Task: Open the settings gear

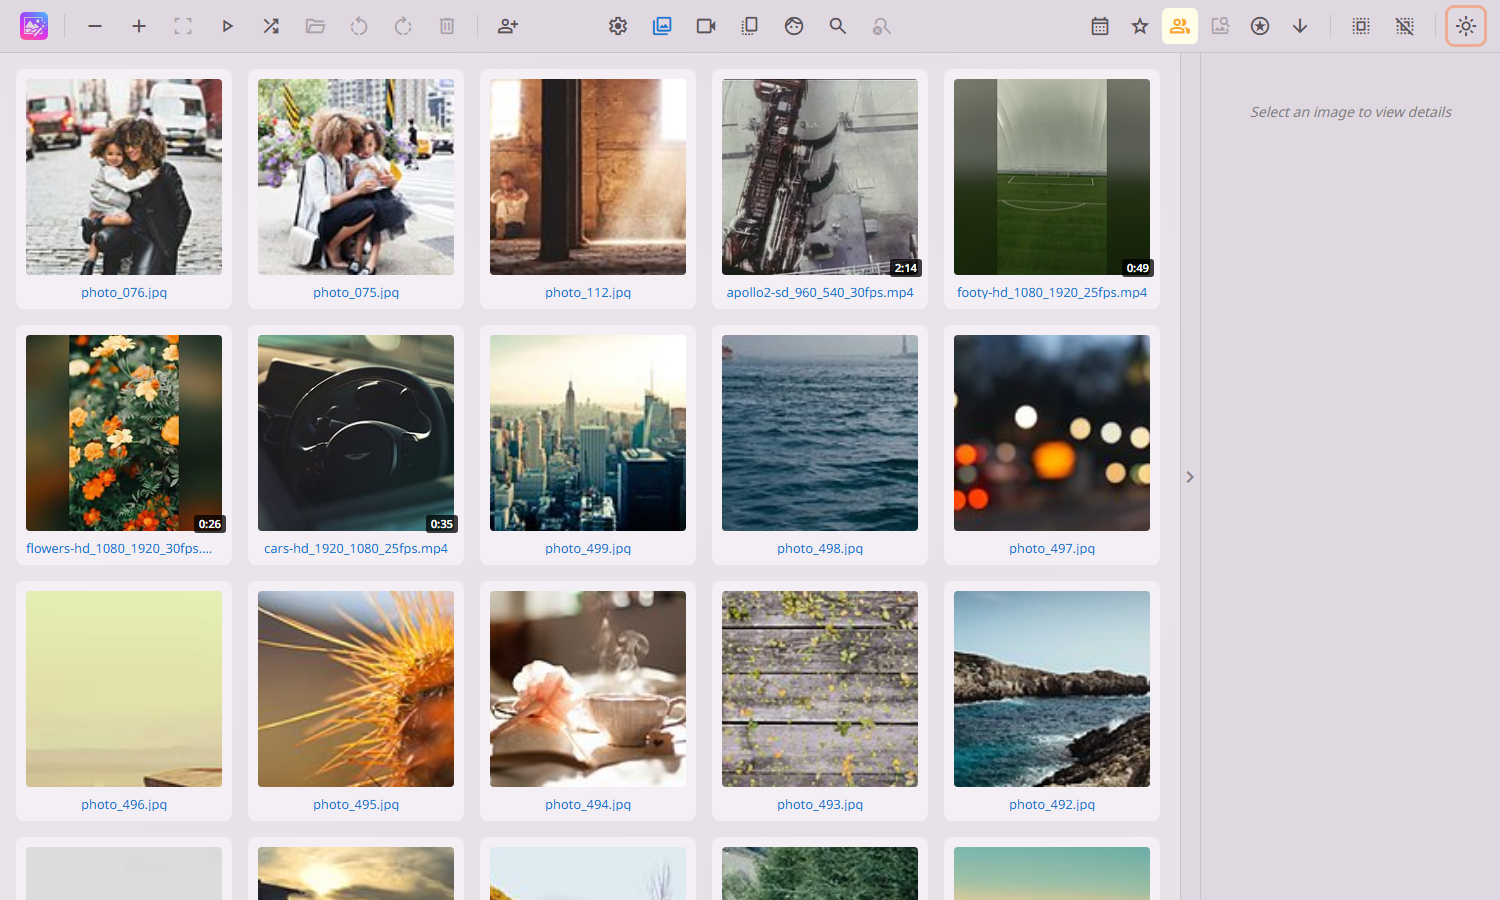Action: [618, 26]
